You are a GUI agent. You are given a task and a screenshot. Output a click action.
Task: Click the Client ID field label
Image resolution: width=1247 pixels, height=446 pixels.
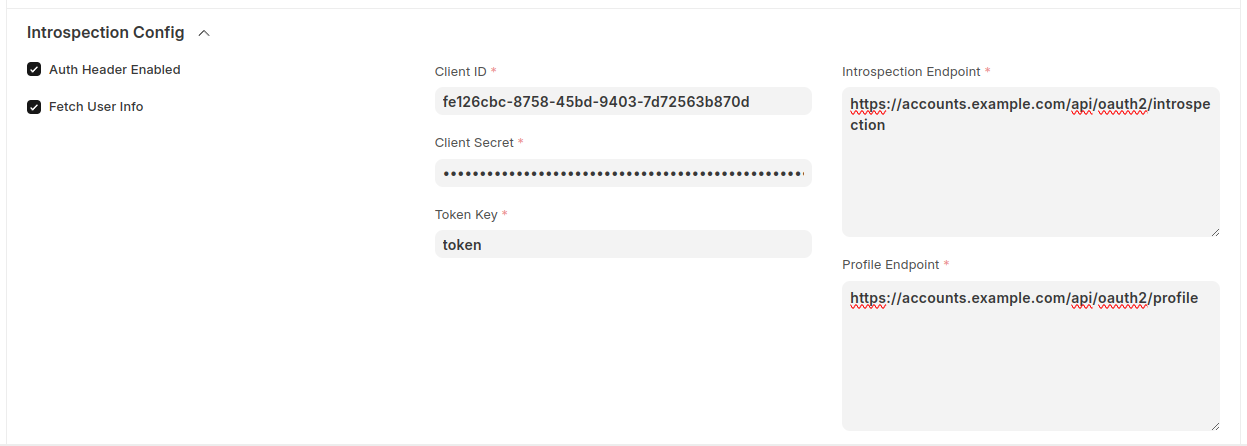click(x=460, y=72)
